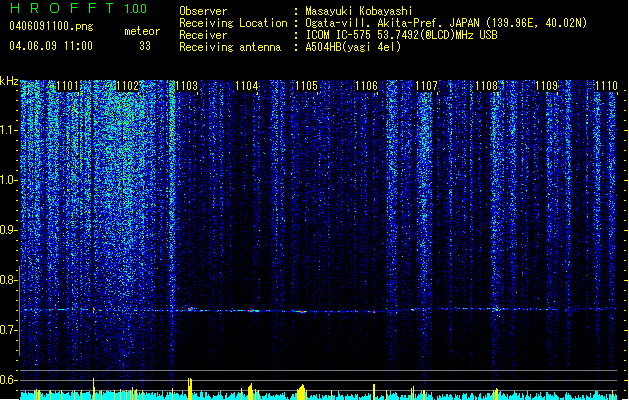Click the 1110 time marker

pyautogui.click(x=607, y=86)
